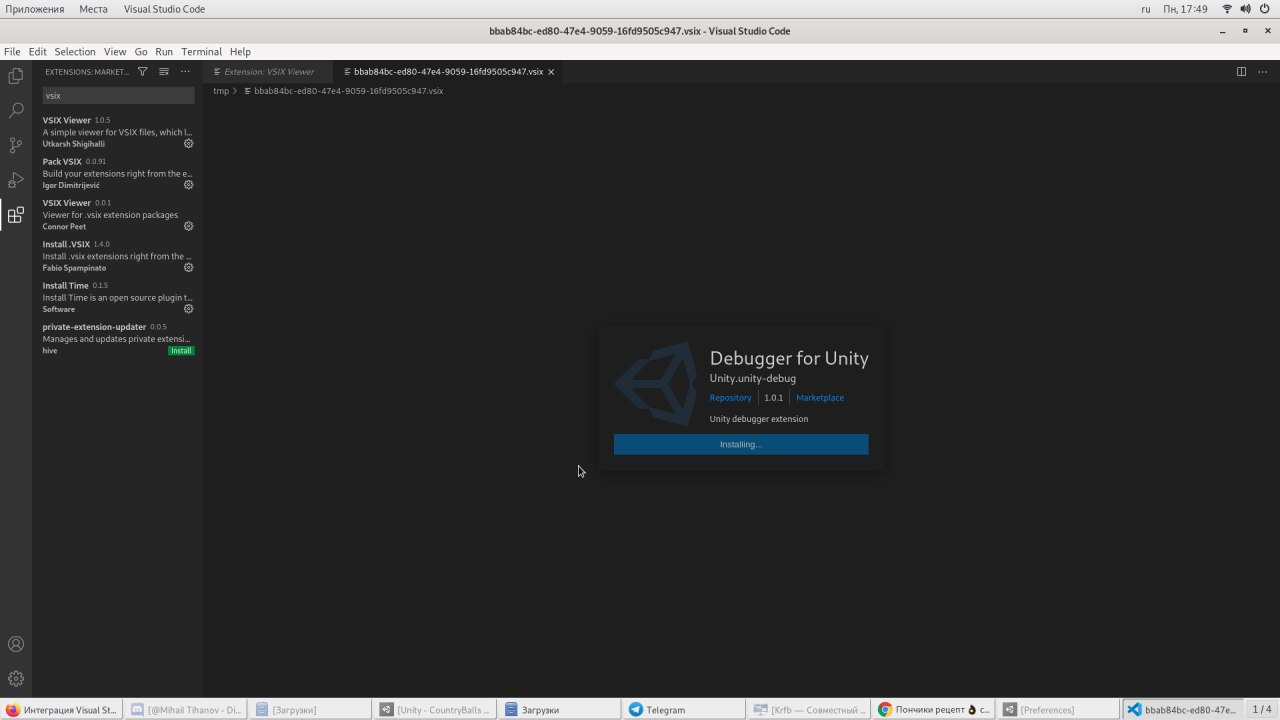Open the Marketplace link
The width and height of the screenshot is (1280, 720).
820,398
